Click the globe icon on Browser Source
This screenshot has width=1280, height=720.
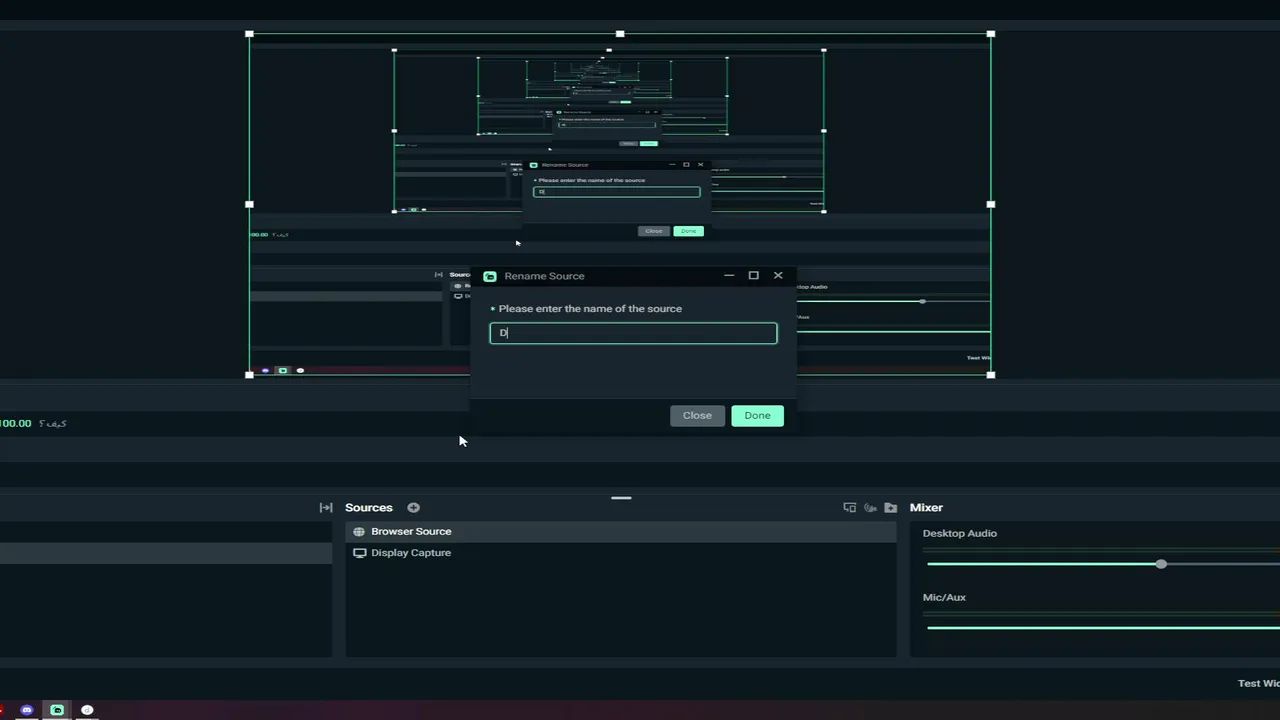359,531
